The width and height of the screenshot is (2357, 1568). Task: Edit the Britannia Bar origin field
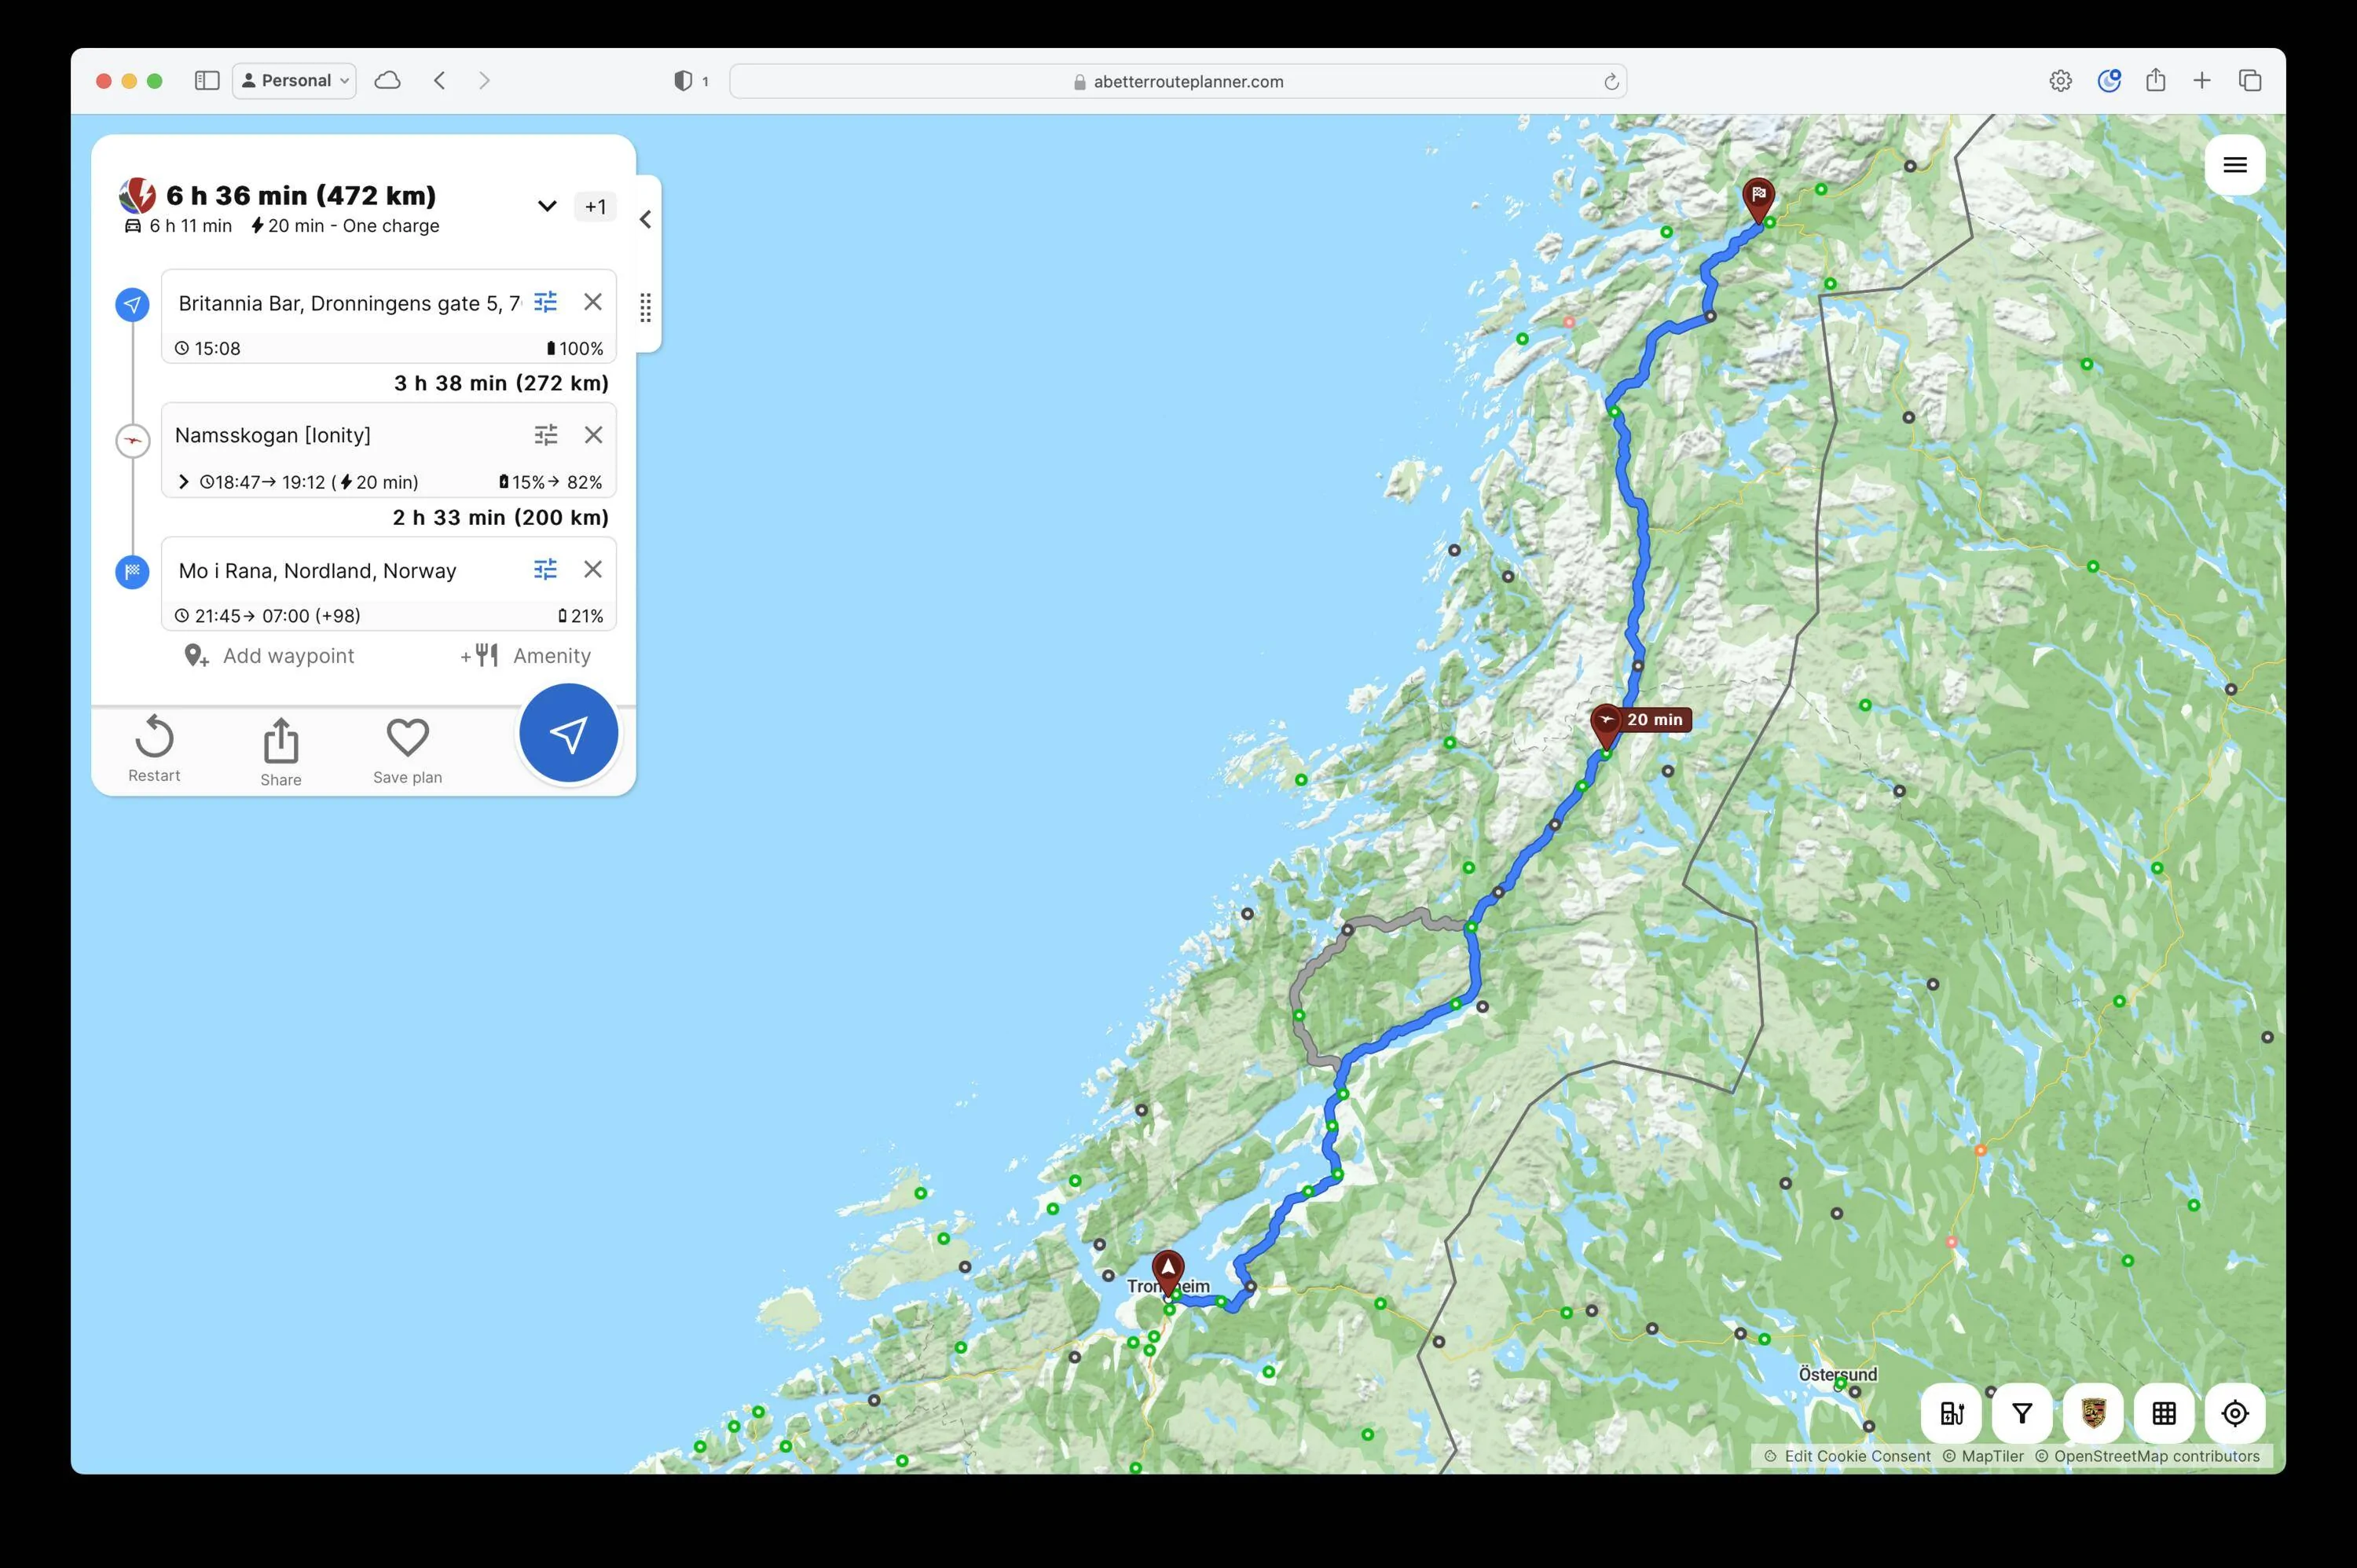[x=349, y=303]
